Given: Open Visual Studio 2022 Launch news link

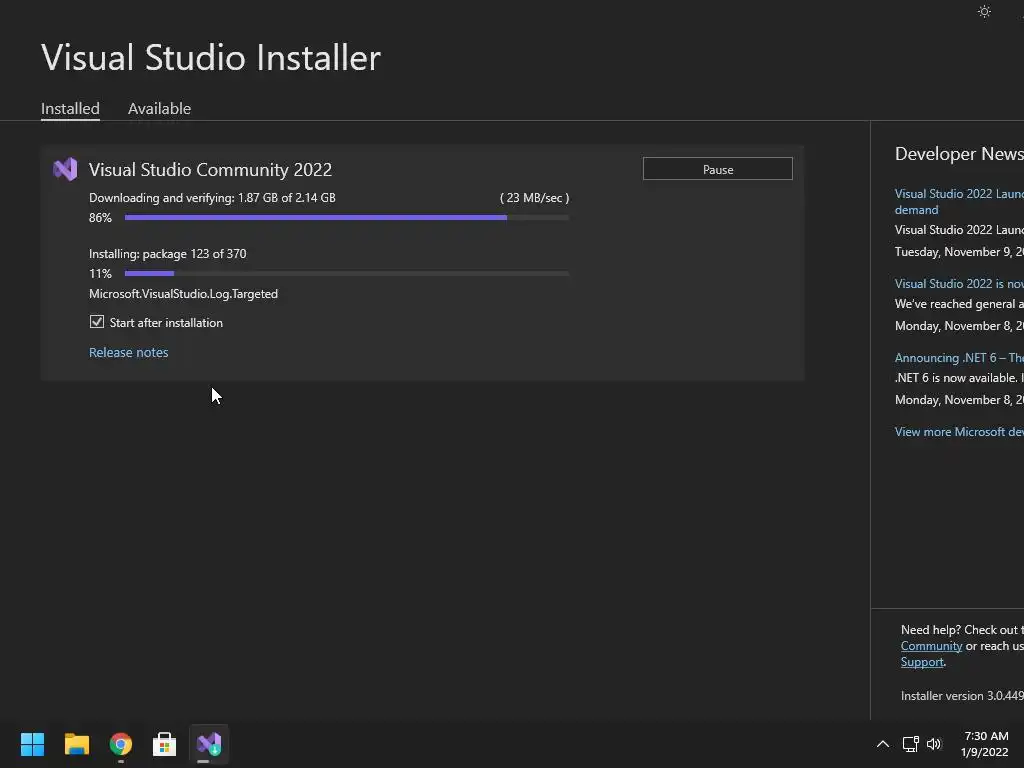Looking at the screenshot, I should tap(959, 201).
